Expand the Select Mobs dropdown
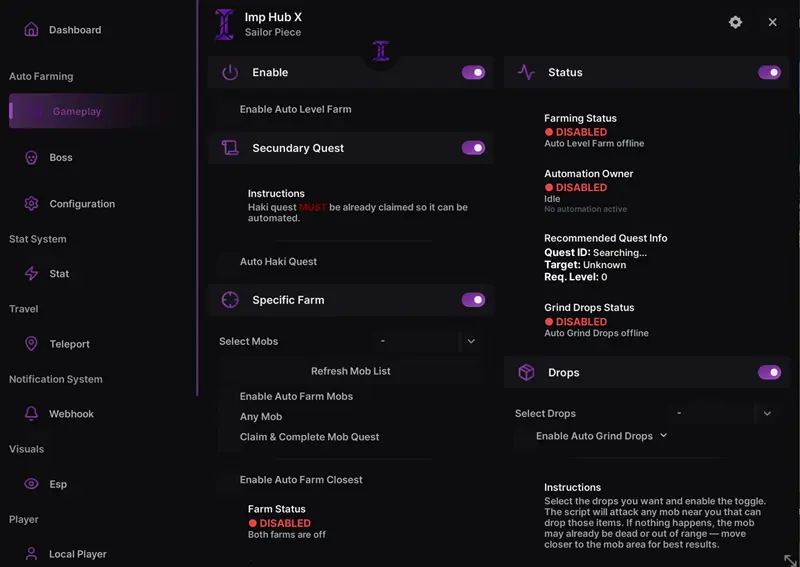This screenshot has width=800, height=567. (471, 342)
